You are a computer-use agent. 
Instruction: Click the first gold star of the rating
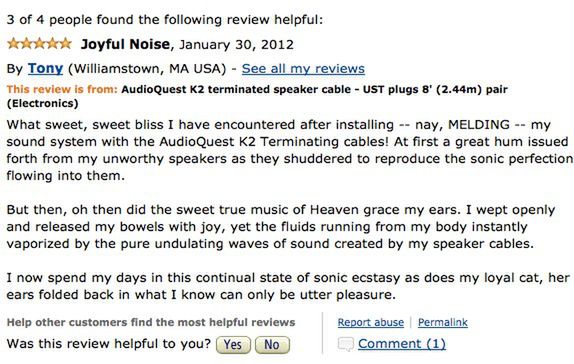pyautogui.click(x=14, y=44)
